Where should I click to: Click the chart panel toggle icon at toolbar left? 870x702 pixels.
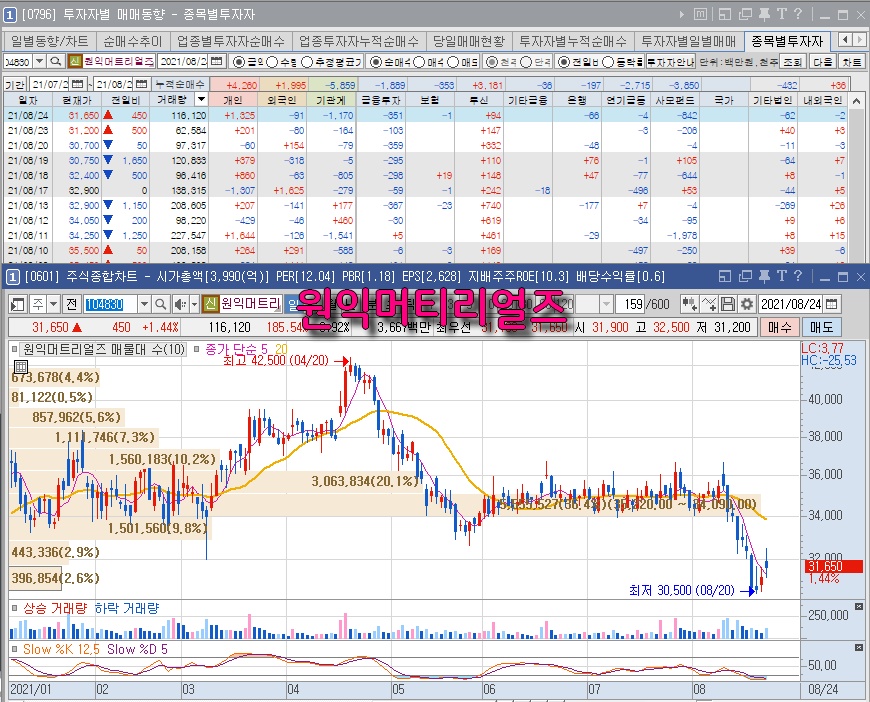pyautogui.click(x=18, y=304)
